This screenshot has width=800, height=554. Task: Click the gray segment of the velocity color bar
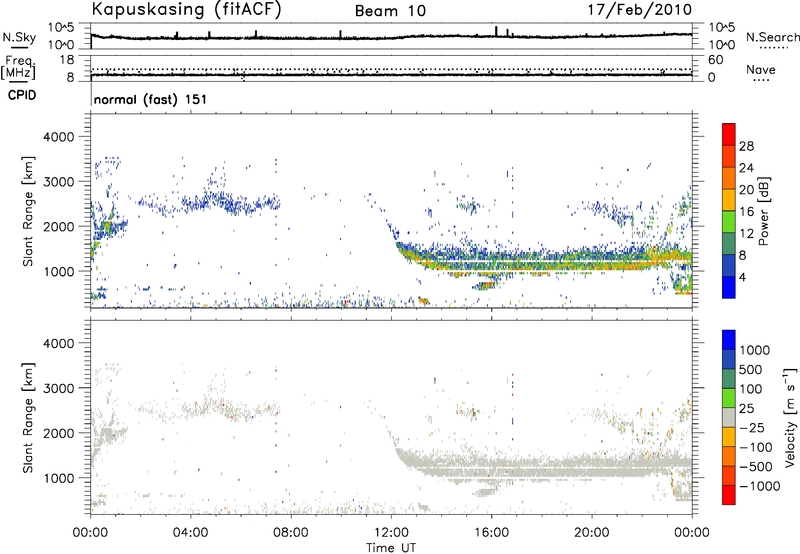[729, 418]
